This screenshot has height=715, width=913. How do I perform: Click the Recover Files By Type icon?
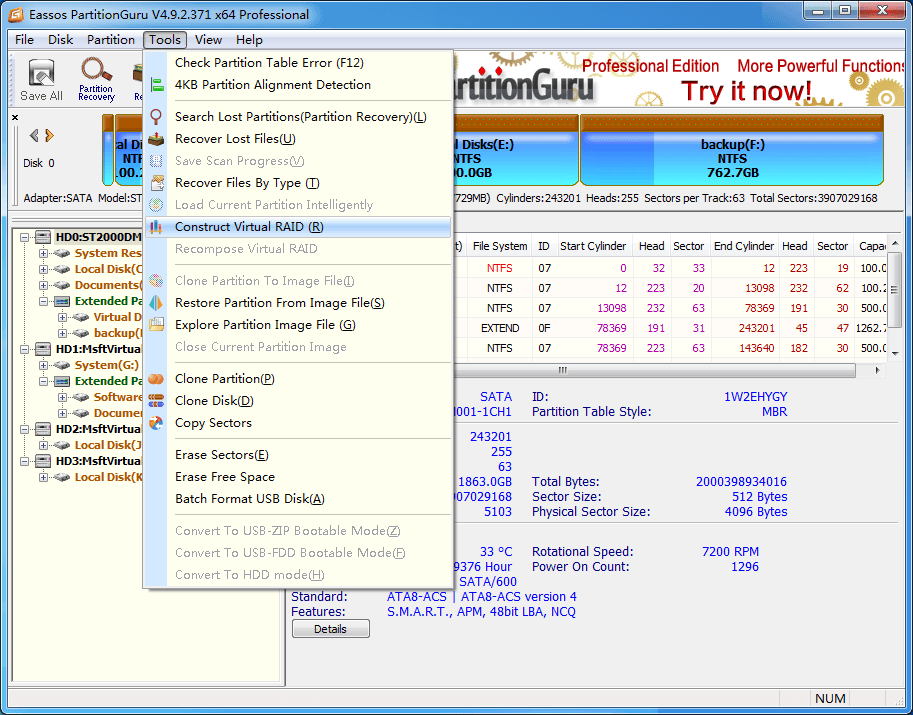tap(157, 183)
